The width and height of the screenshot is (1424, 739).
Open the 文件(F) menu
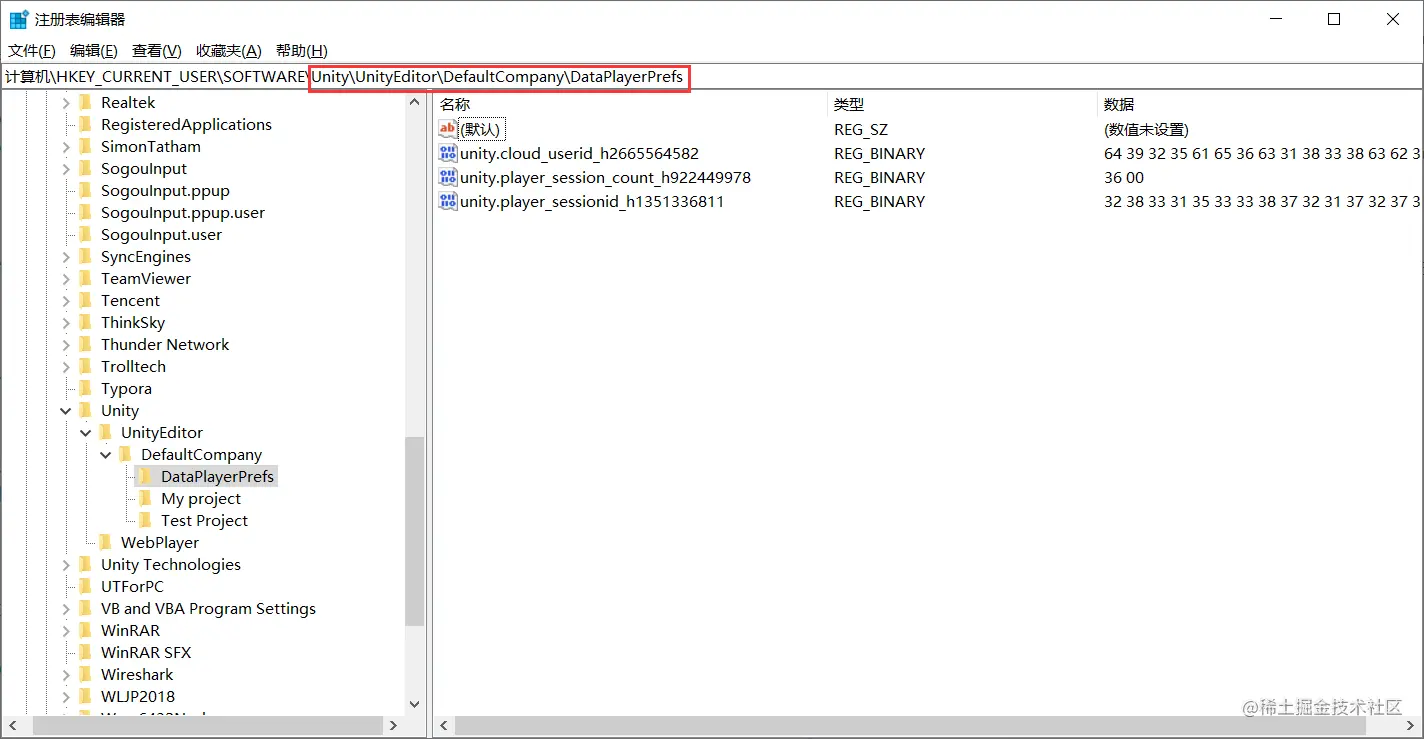32,51
